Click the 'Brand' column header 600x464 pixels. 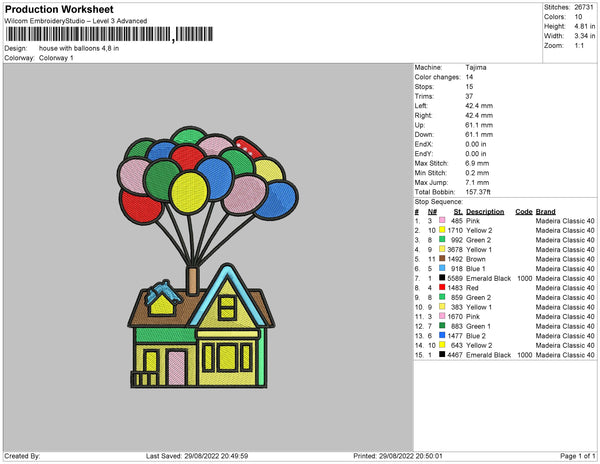coord(546,212)
